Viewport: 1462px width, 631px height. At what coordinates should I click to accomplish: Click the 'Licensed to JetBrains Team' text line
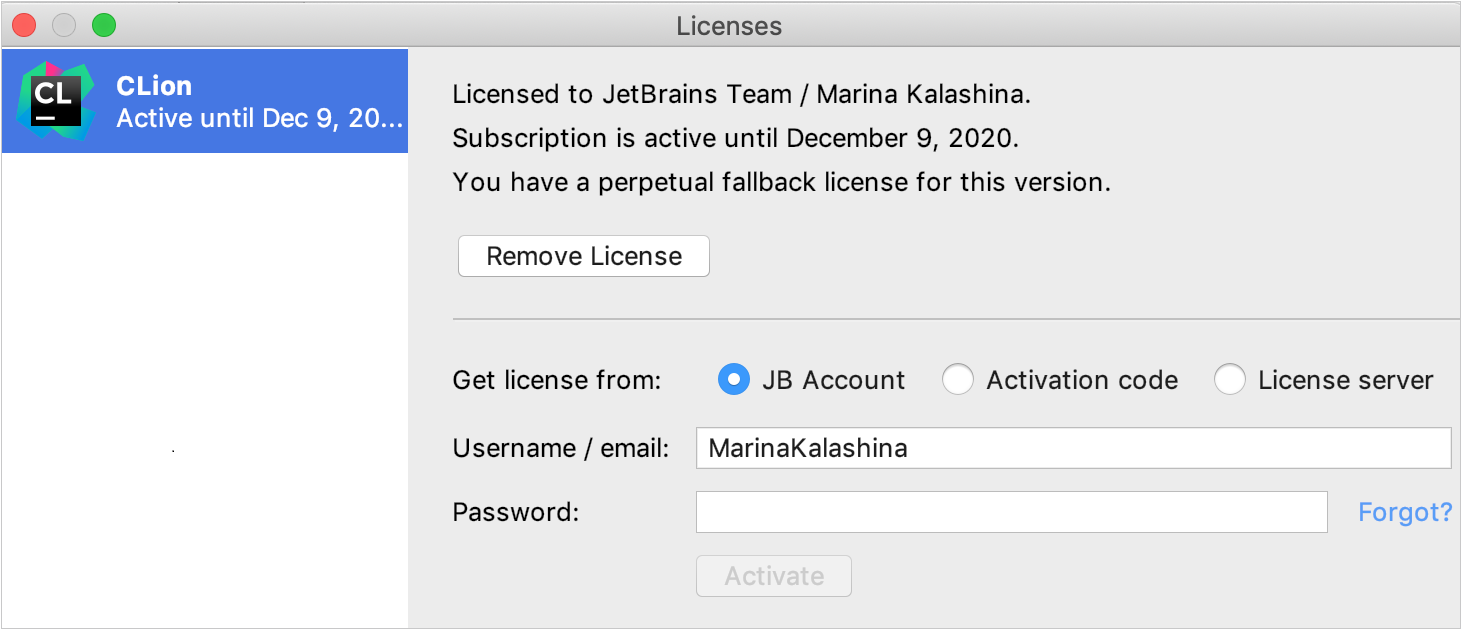click(x=741, y=95)
